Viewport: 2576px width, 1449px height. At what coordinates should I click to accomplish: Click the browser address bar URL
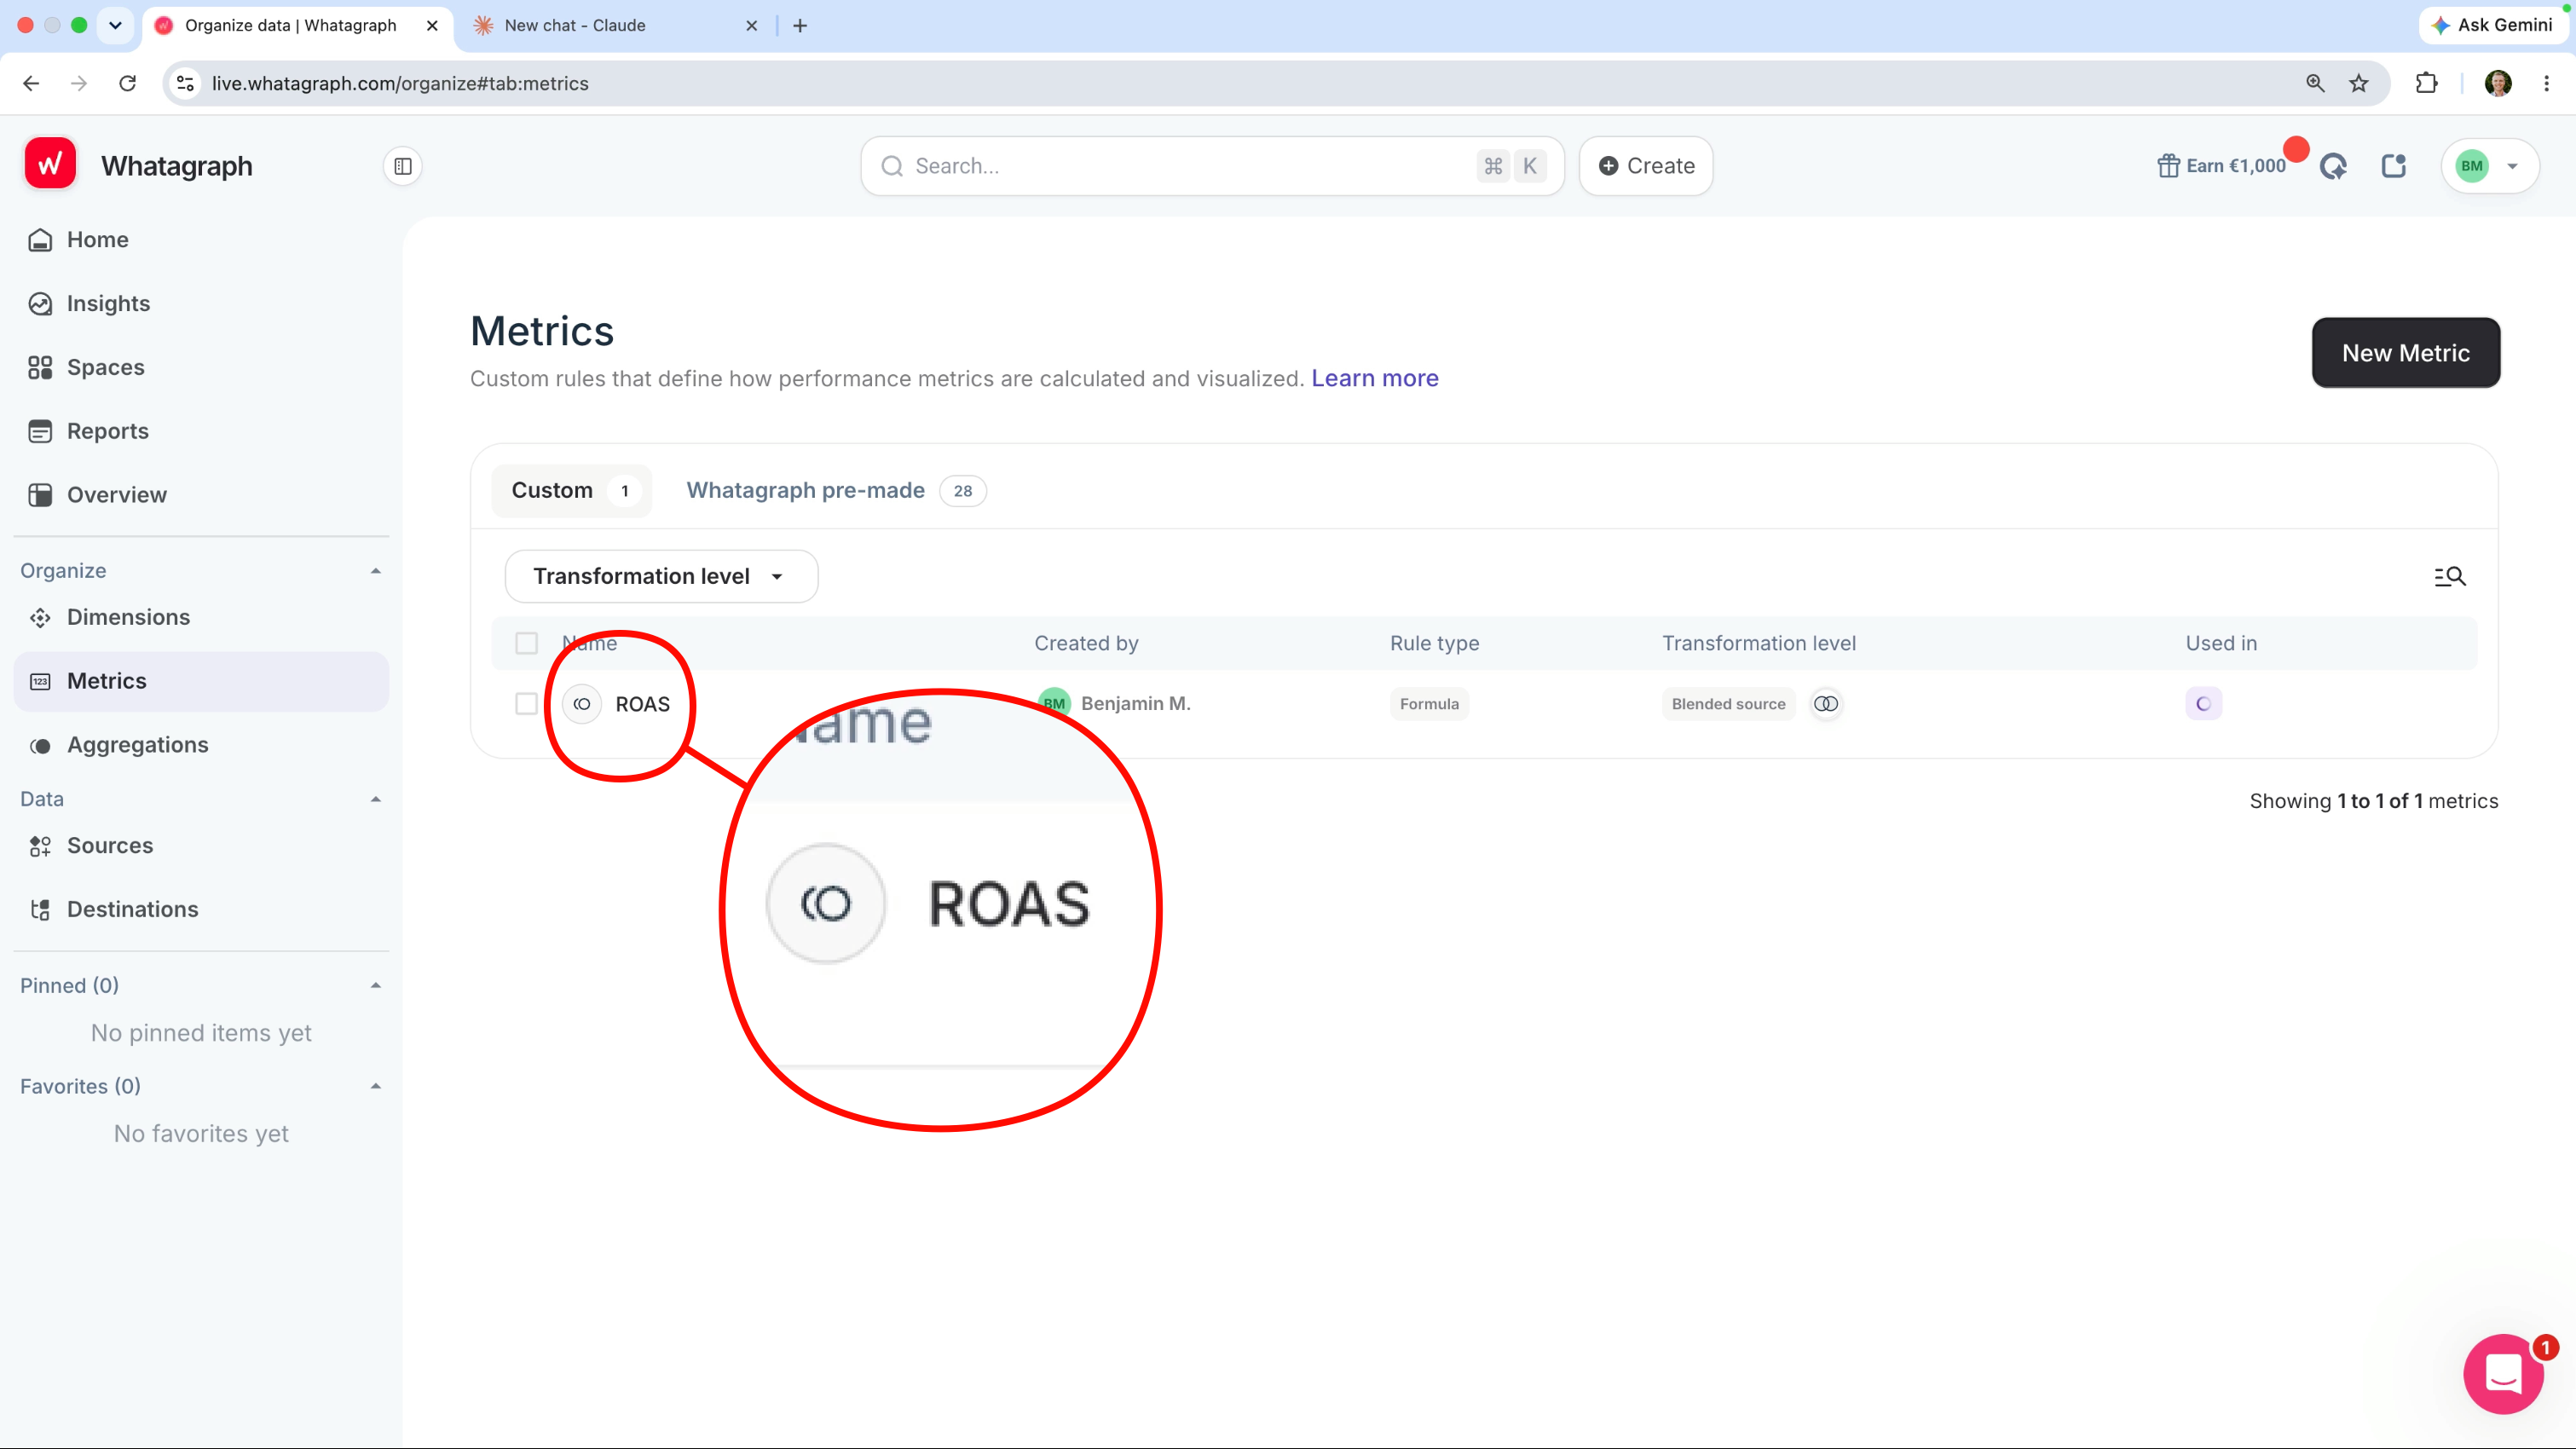point(400,83)
